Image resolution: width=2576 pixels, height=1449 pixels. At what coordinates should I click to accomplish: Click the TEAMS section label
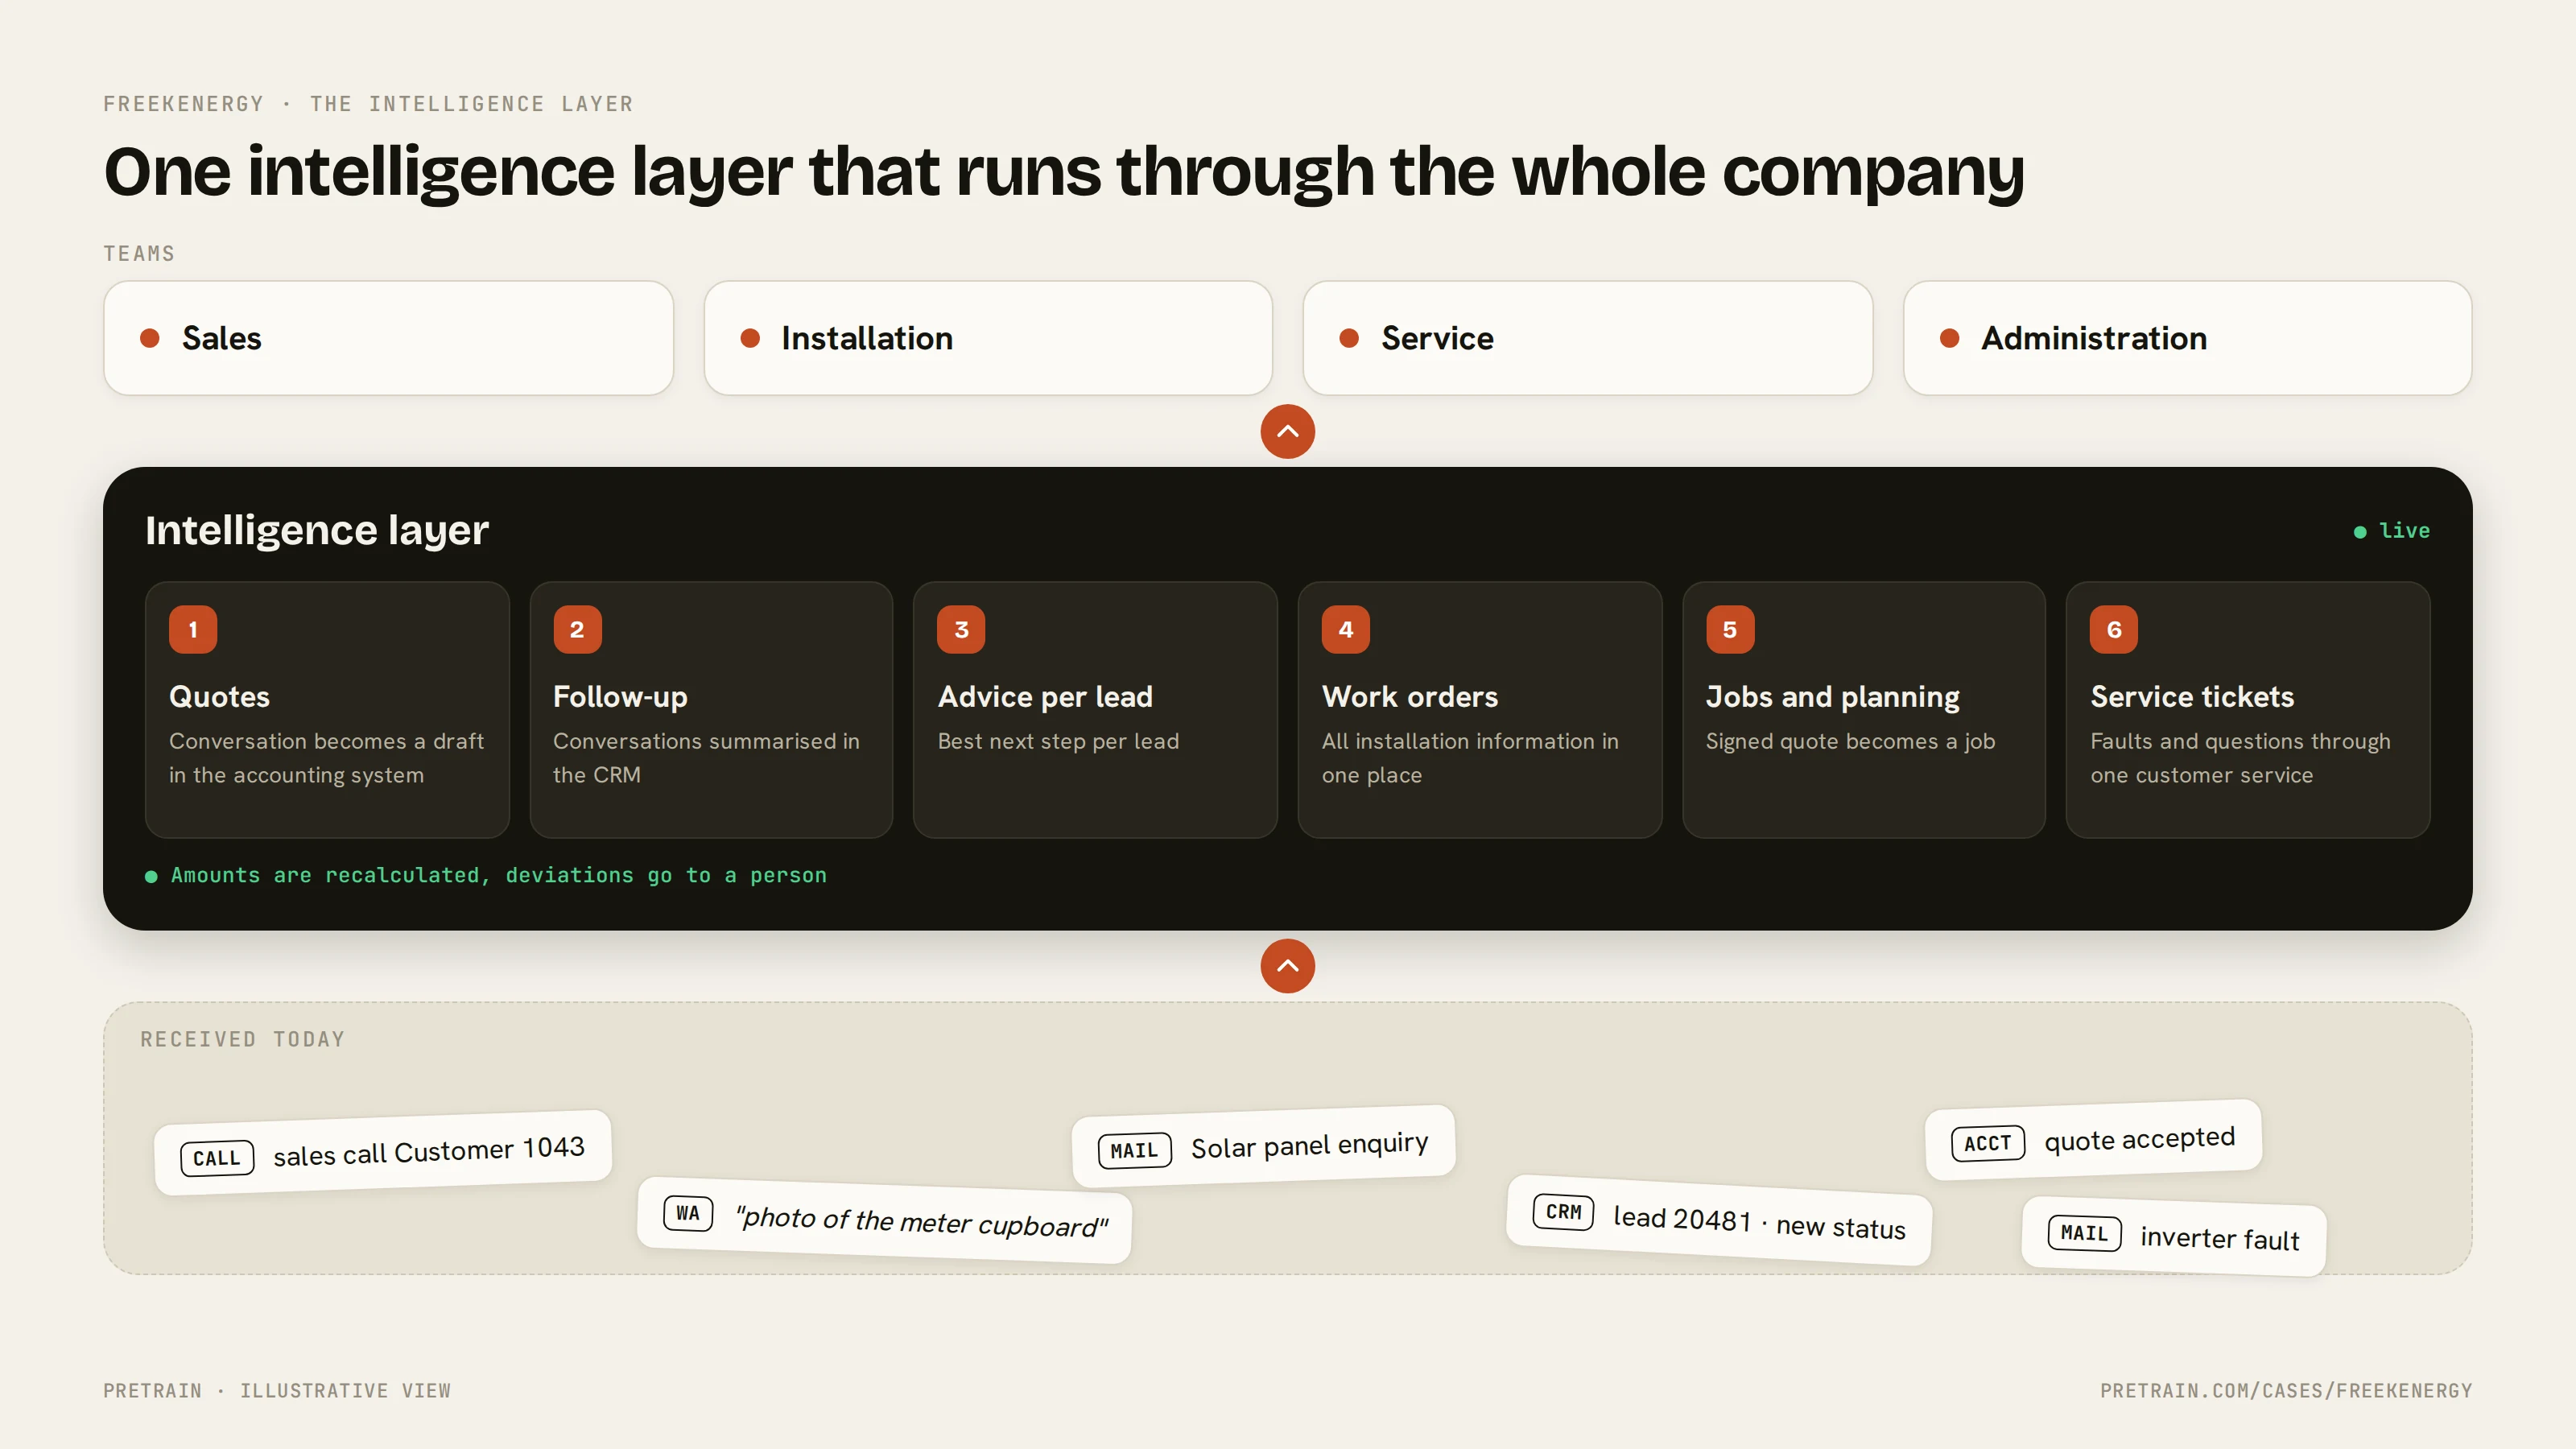(x=139, y=254)
